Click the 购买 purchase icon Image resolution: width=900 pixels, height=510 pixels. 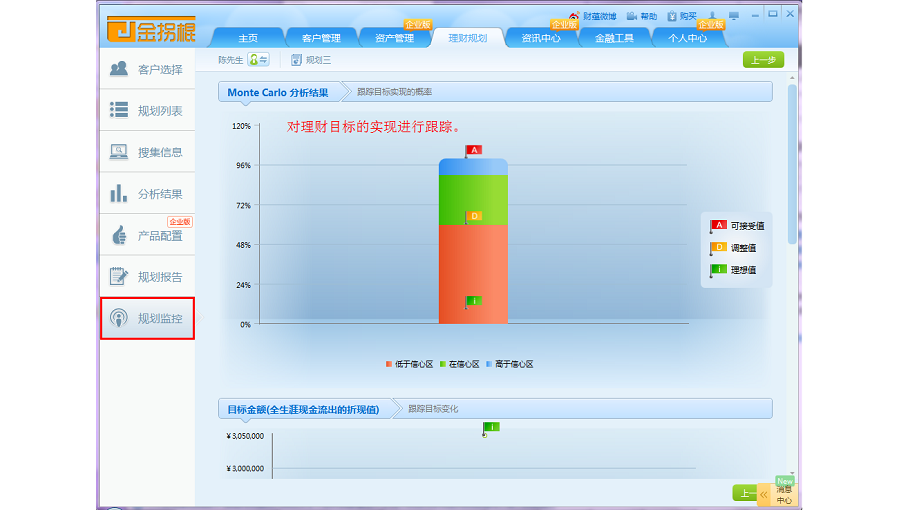681,16
